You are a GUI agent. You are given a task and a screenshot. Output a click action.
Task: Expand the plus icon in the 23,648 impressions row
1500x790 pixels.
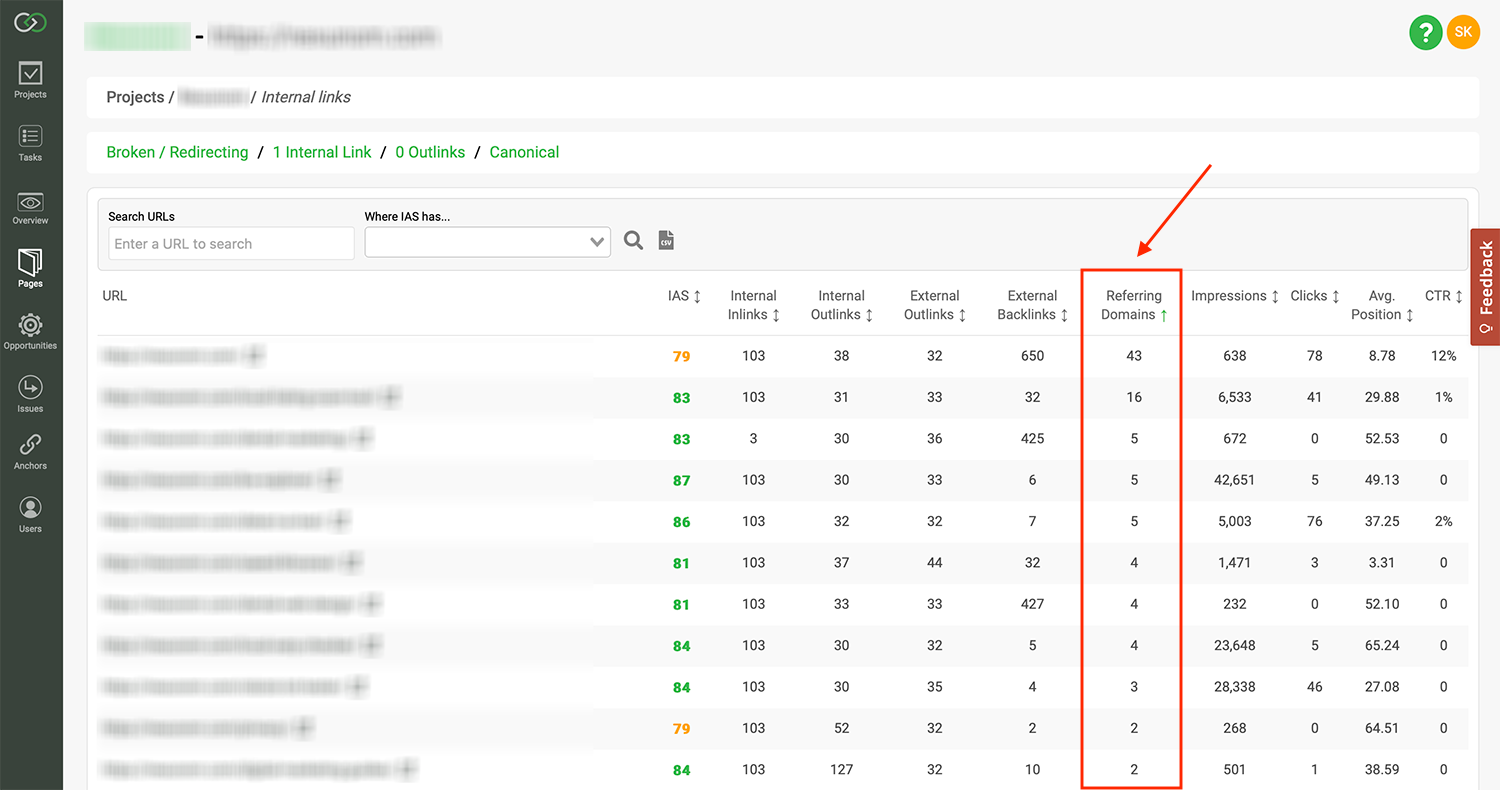(x=370, y=645)
